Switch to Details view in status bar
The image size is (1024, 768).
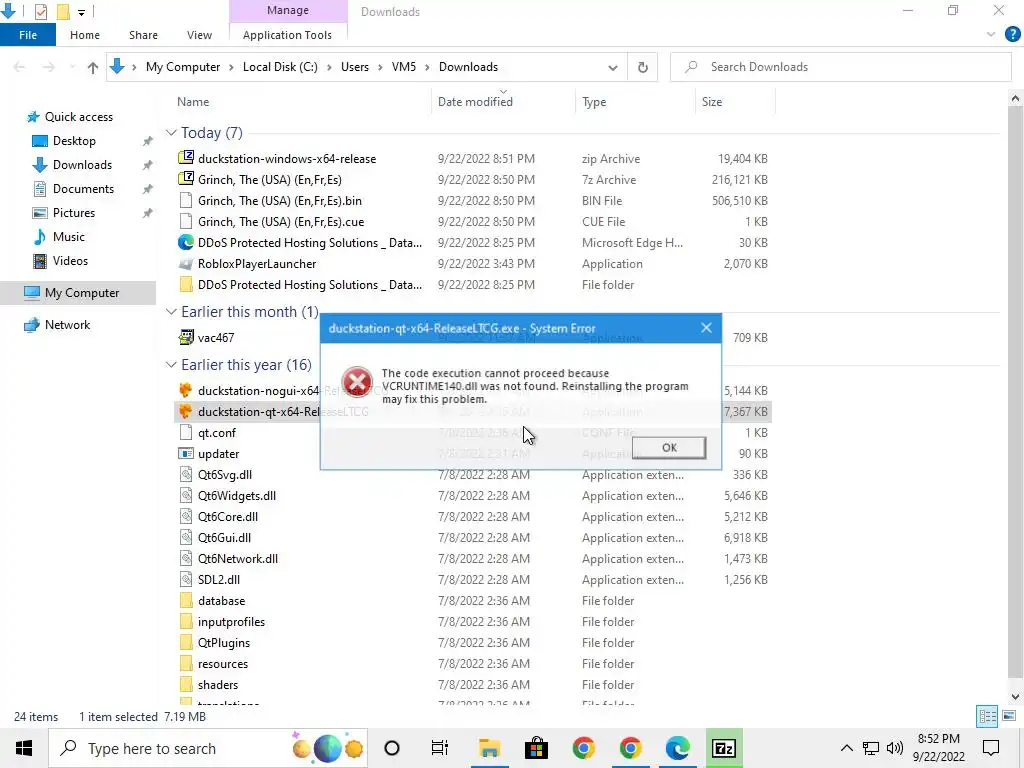tap(987, 716)
